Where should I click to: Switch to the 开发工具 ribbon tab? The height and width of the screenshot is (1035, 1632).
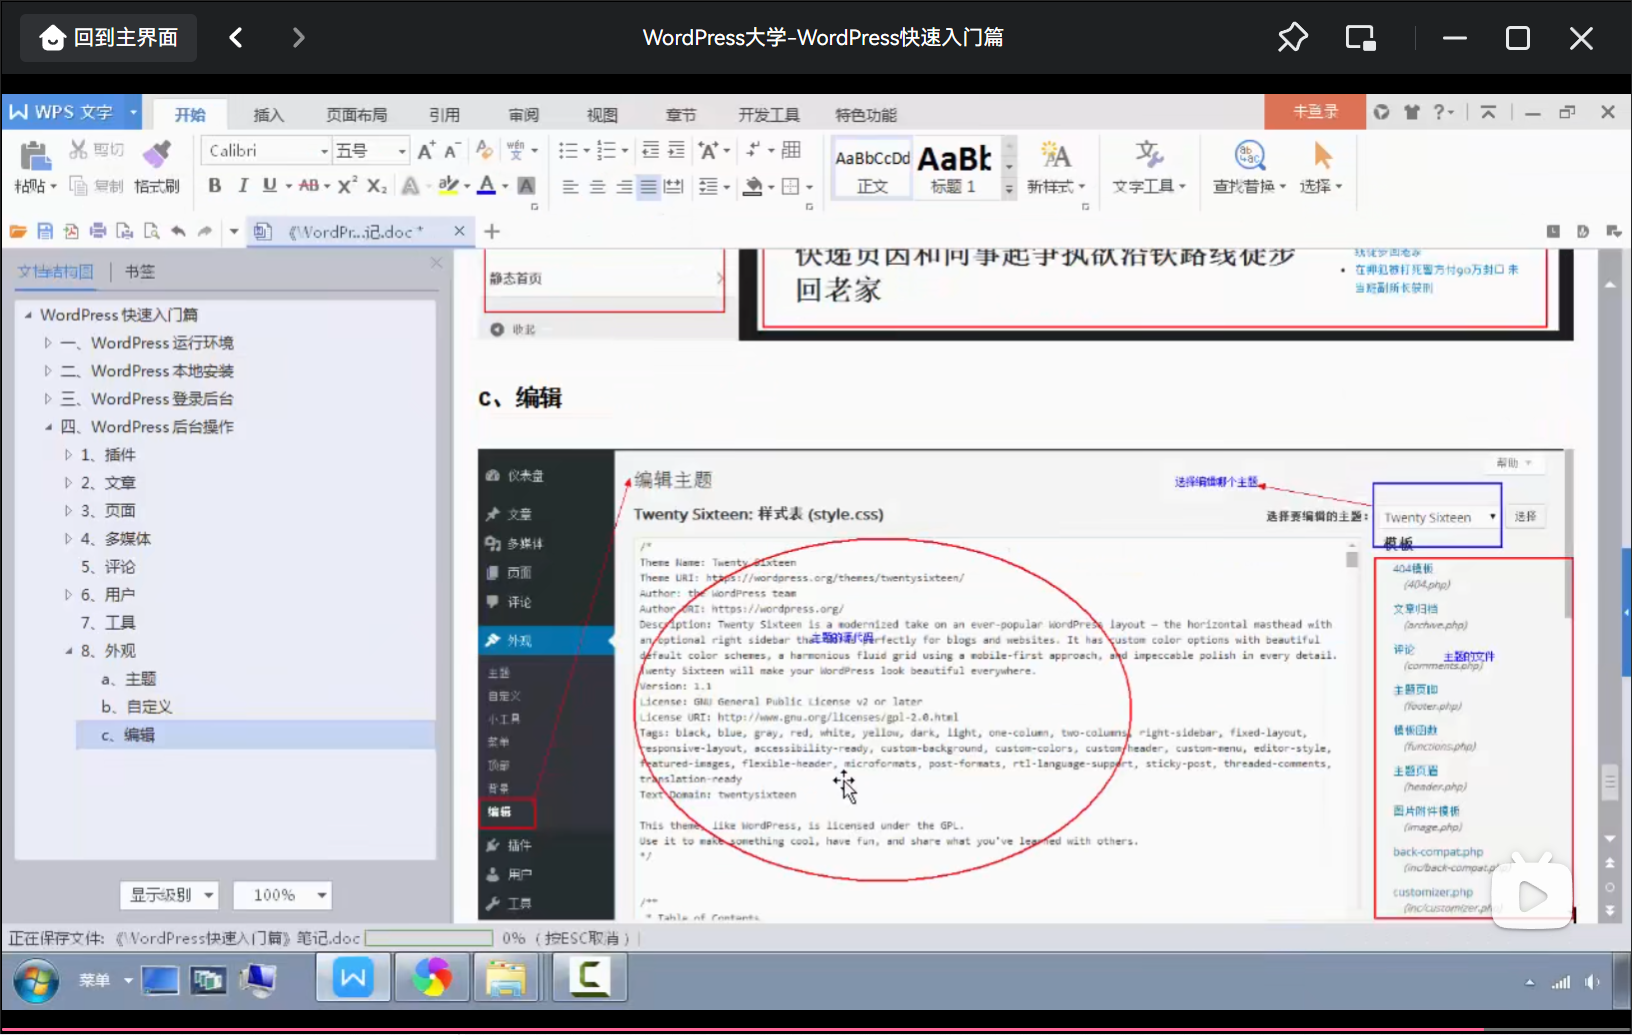coord(769,115)
